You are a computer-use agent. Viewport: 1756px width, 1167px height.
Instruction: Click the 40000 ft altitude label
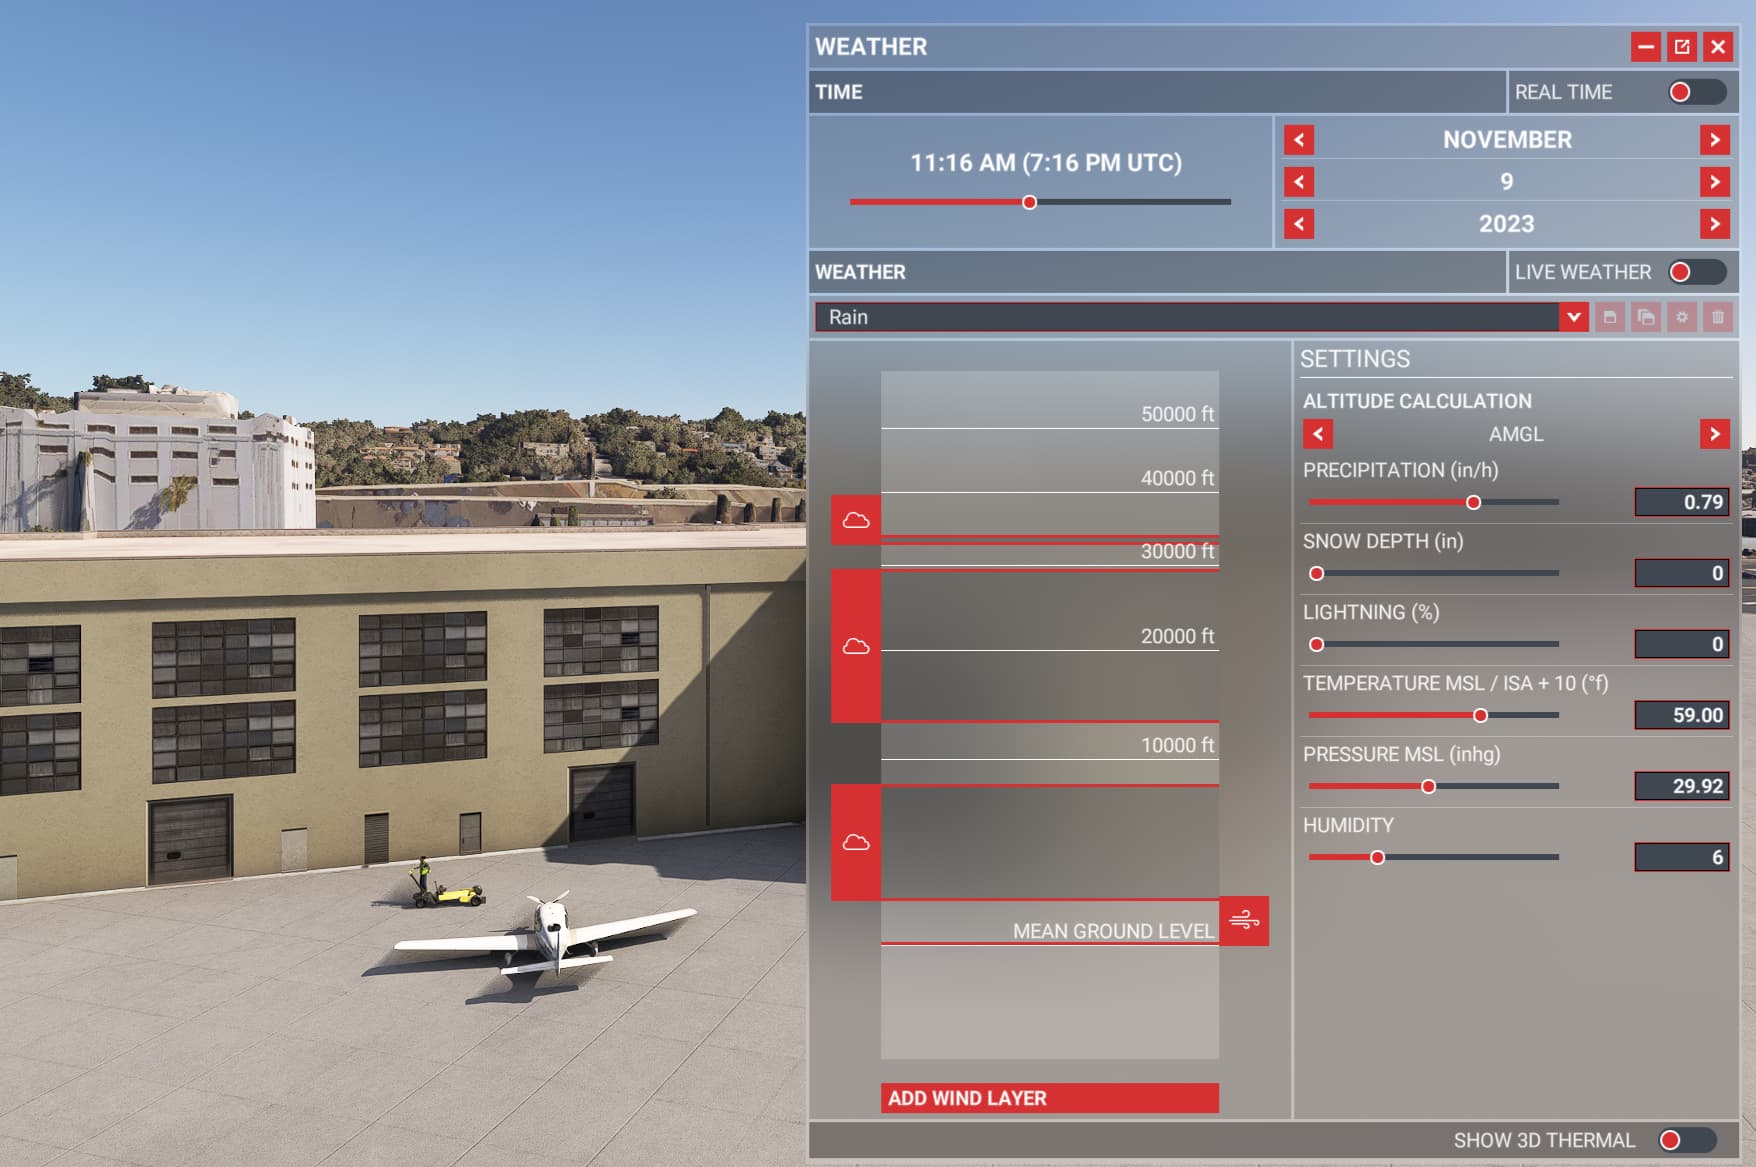click(x=1177, y=478)
